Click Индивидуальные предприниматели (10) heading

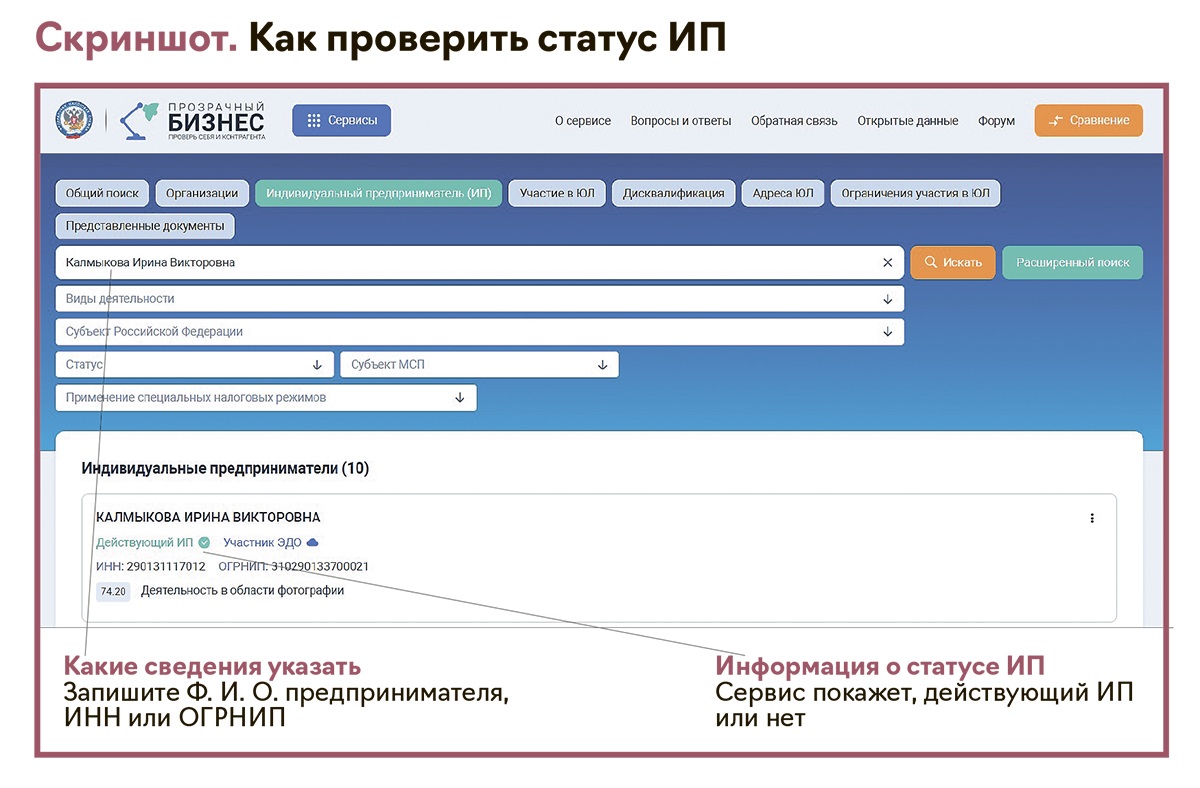[x=225, y=468]
